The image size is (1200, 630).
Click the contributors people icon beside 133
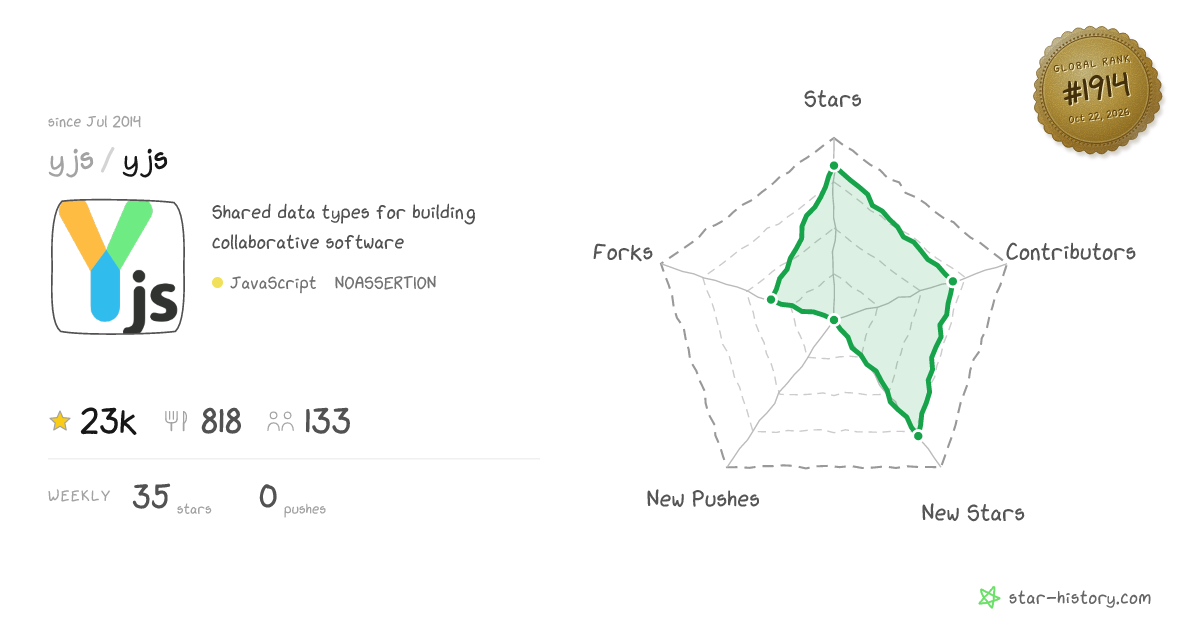[280, 422]
